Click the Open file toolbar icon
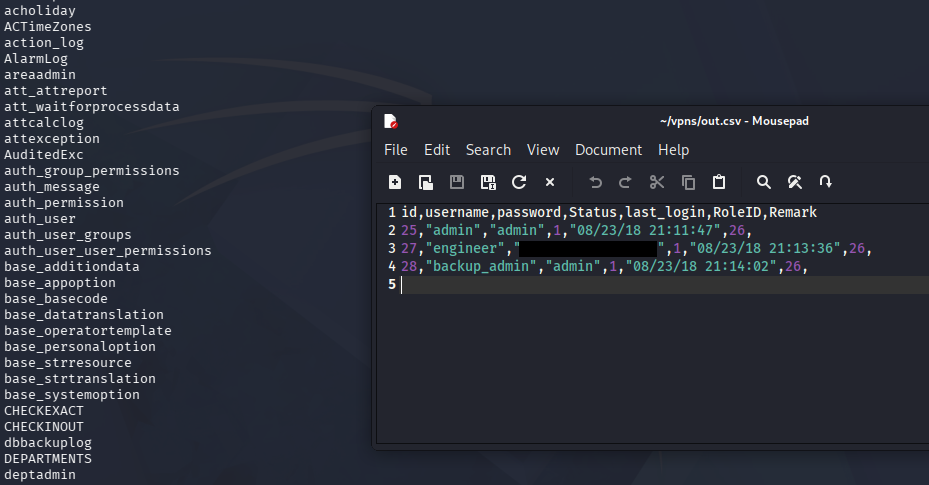 [426, 182]
